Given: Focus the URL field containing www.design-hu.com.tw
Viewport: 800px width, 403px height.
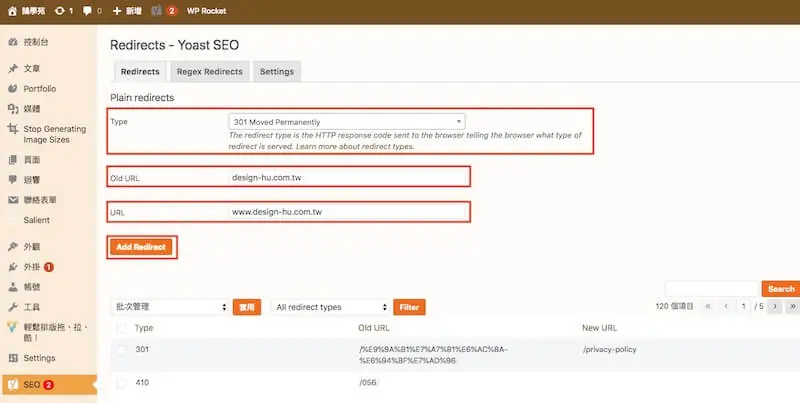Looking at the screenshot, I should pyautogui.click(x=347, y=212).
